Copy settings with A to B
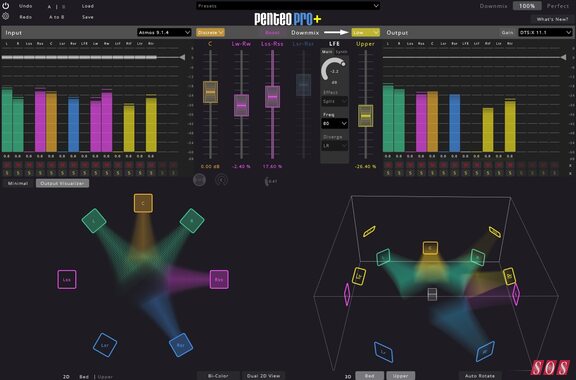Viewport: 576px width, 380px height. [x=57, y=17]
